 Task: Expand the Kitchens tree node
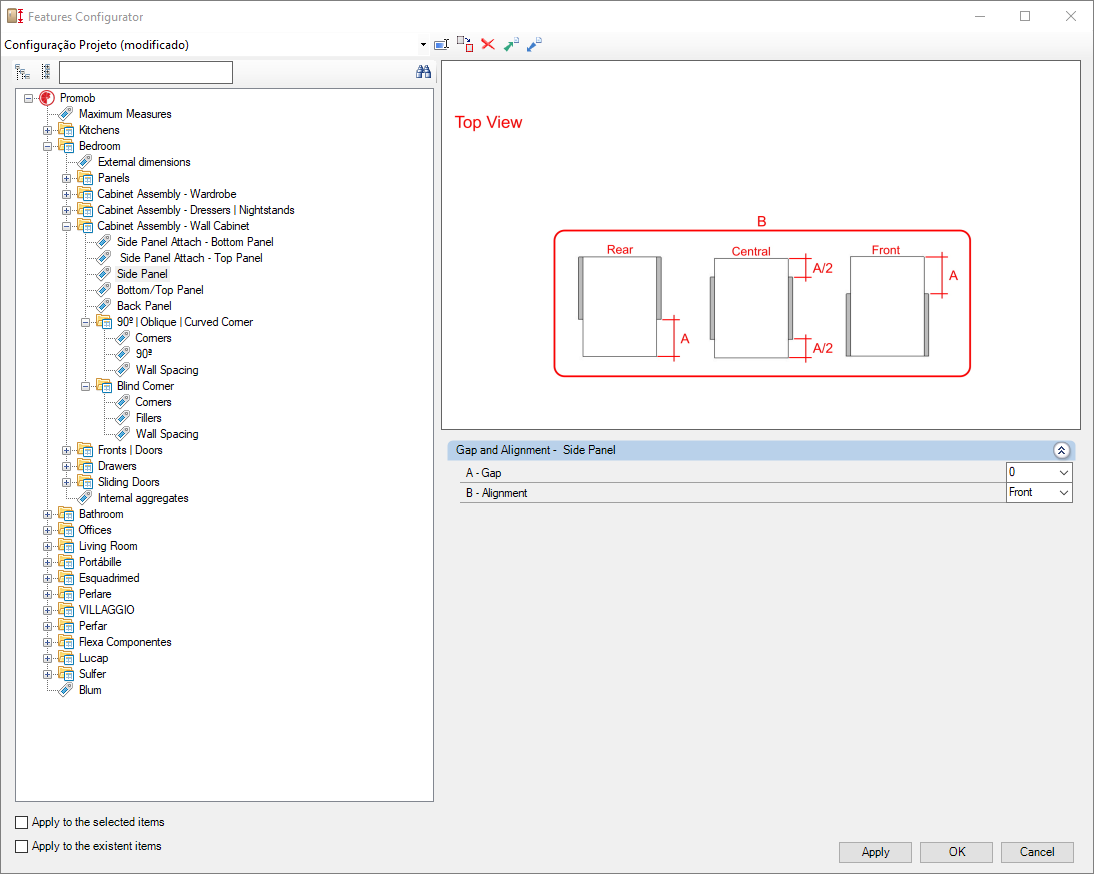pyautogui.click(x=47, y=130)
